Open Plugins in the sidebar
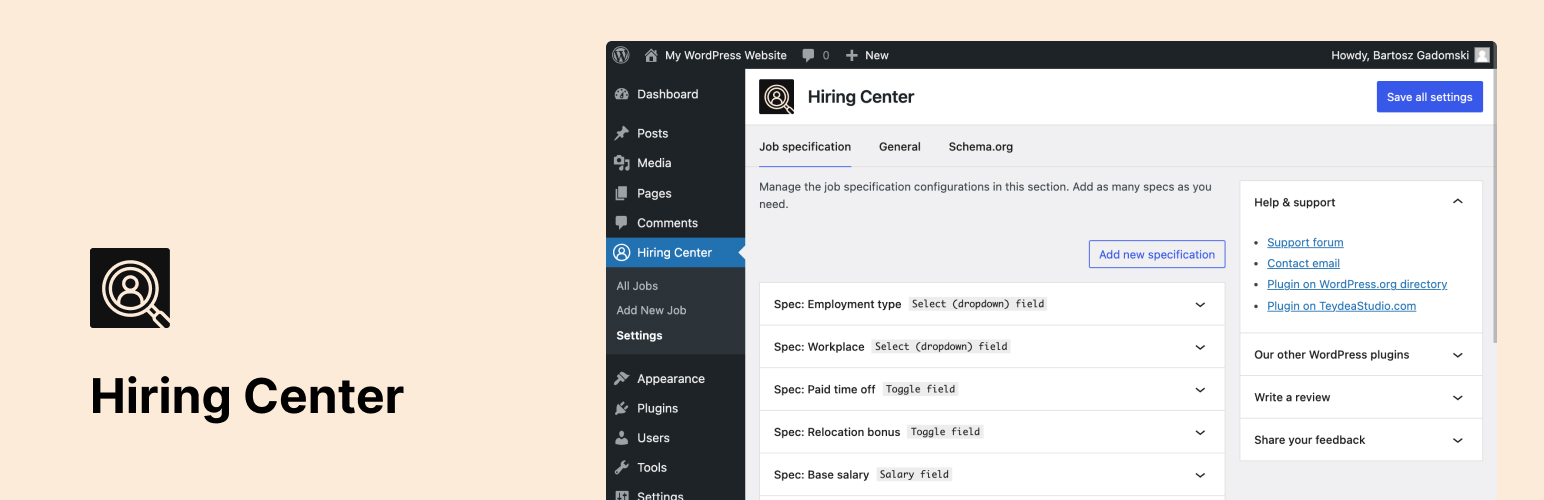Viewport: 1544px width, 500px height. (657, 408)
